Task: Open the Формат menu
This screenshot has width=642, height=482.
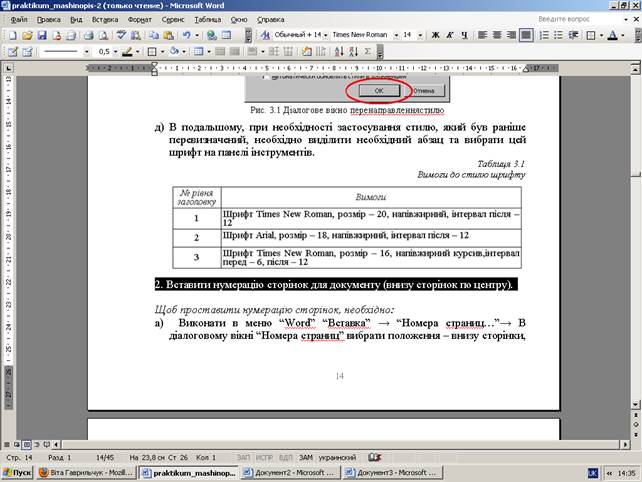Action: [140, 19]
